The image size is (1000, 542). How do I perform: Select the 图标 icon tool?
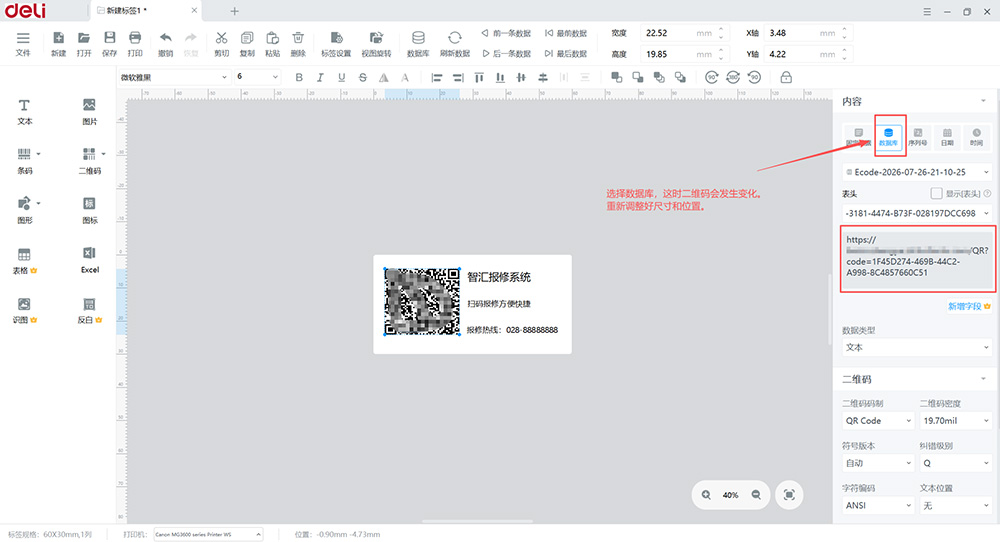(89, 211)
